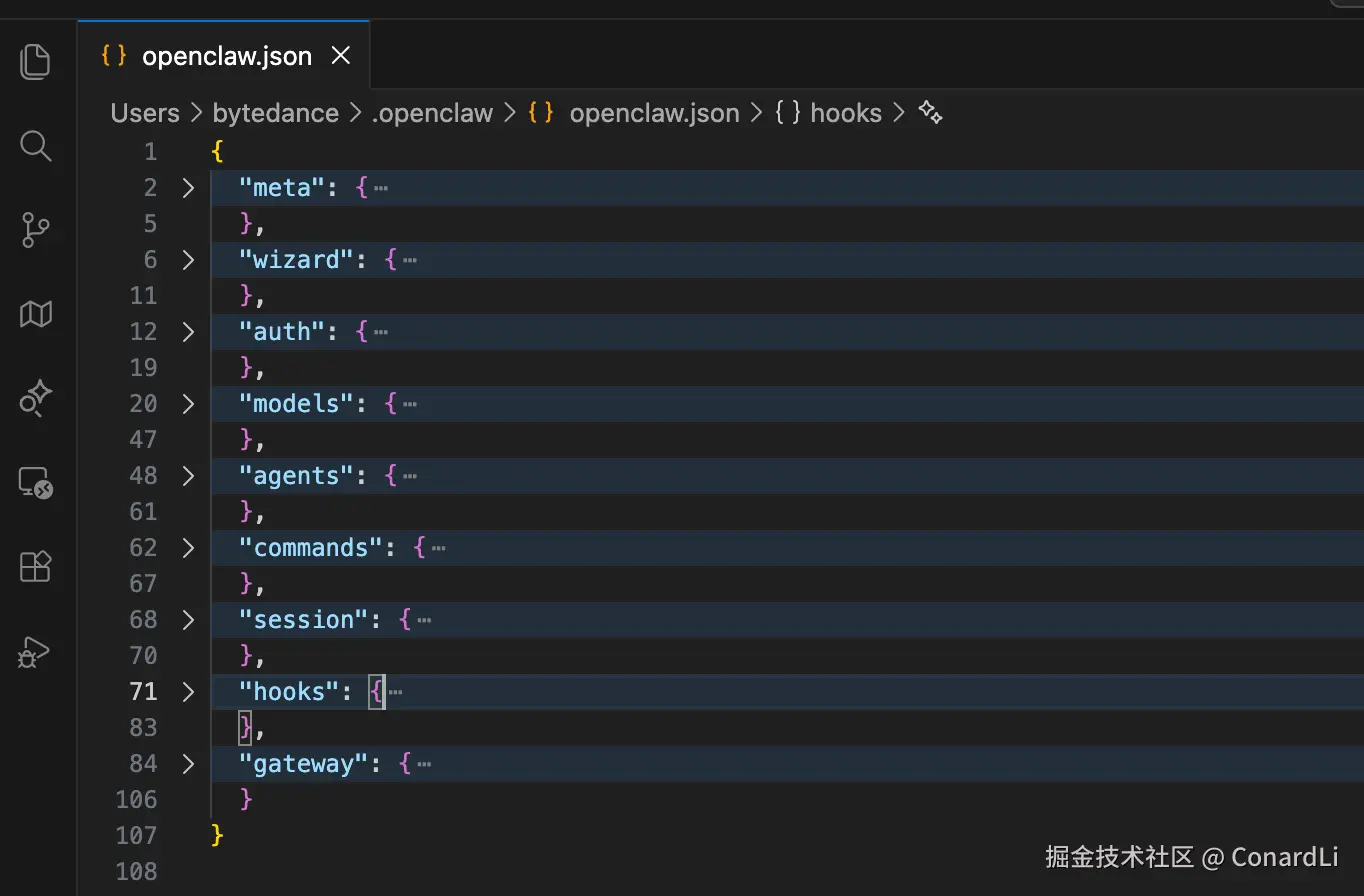Close the openclaw.json tab
This screenshot has height=896, width=1364.
341,56
